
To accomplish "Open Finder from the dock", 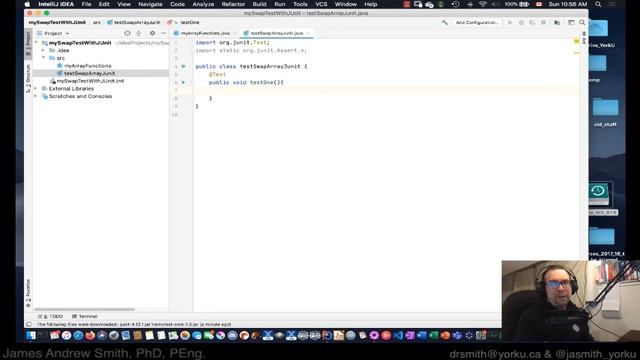I will pos(31,336).
